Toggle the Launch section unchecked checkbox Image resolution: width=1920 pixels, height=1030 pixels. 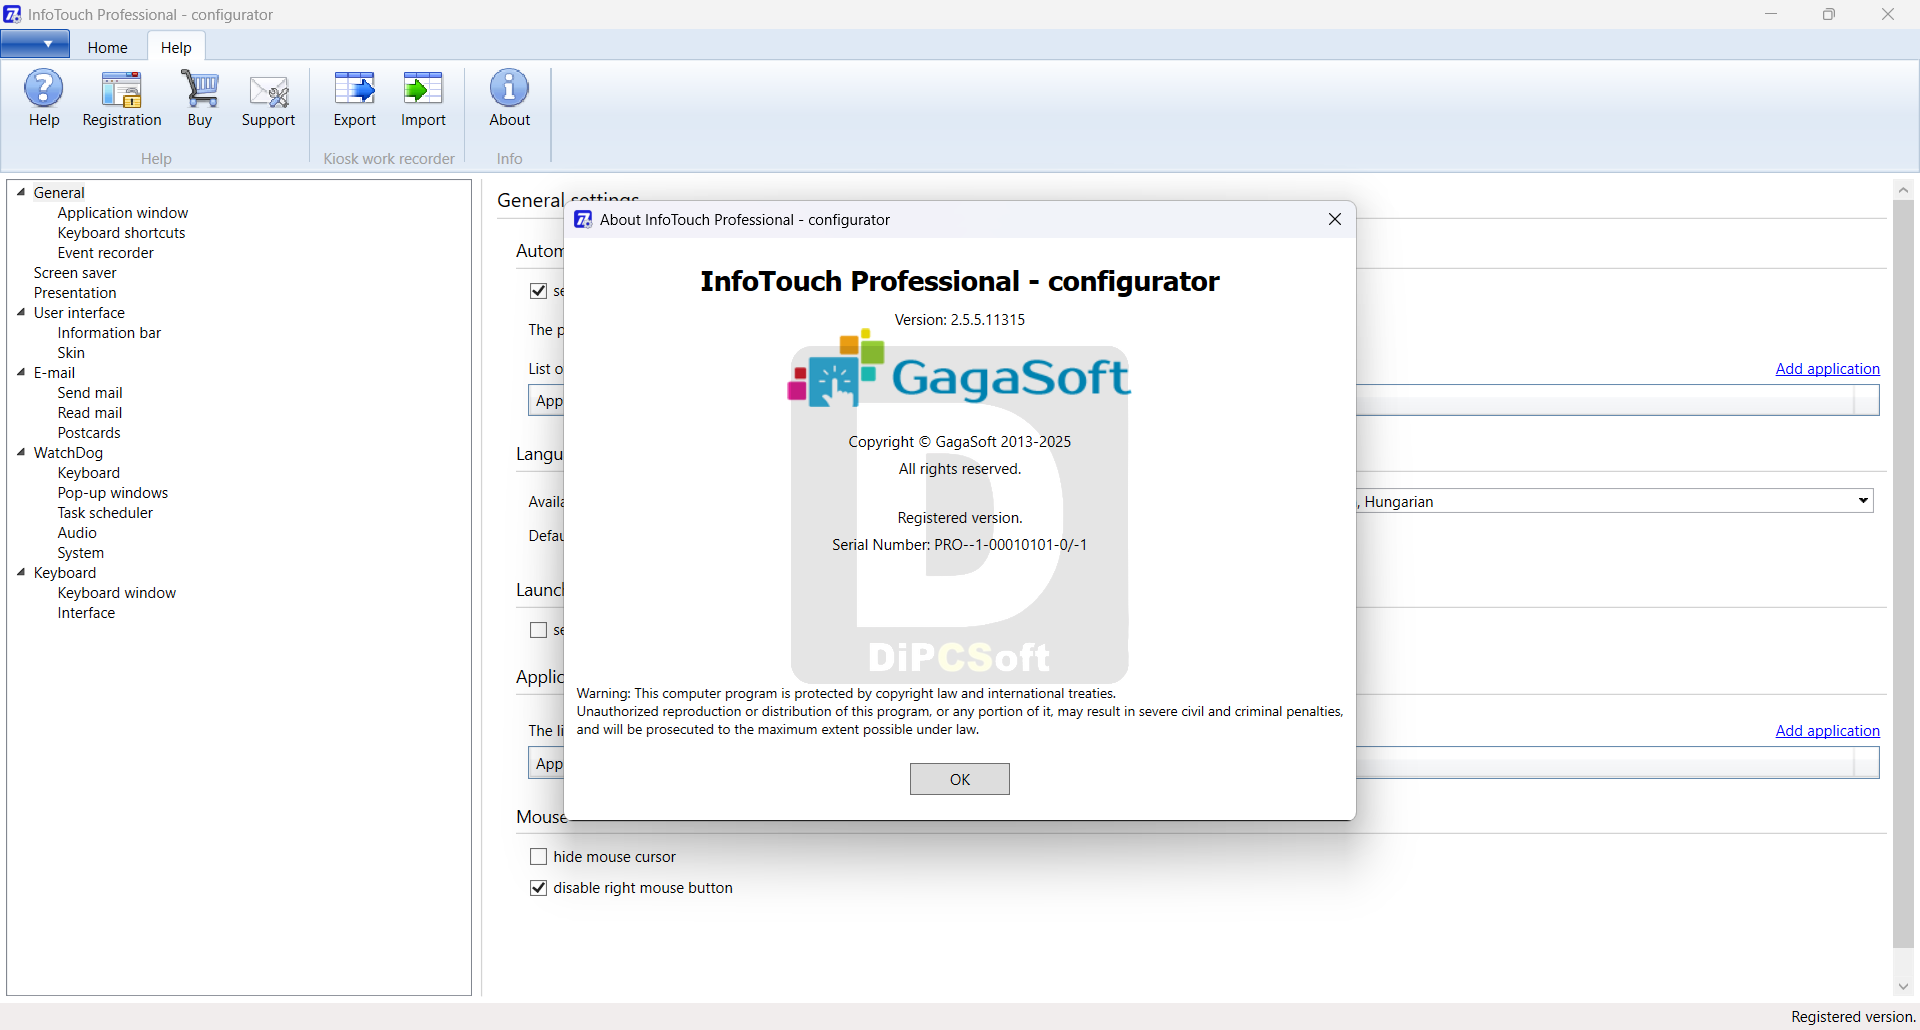(x=538, y=630)
